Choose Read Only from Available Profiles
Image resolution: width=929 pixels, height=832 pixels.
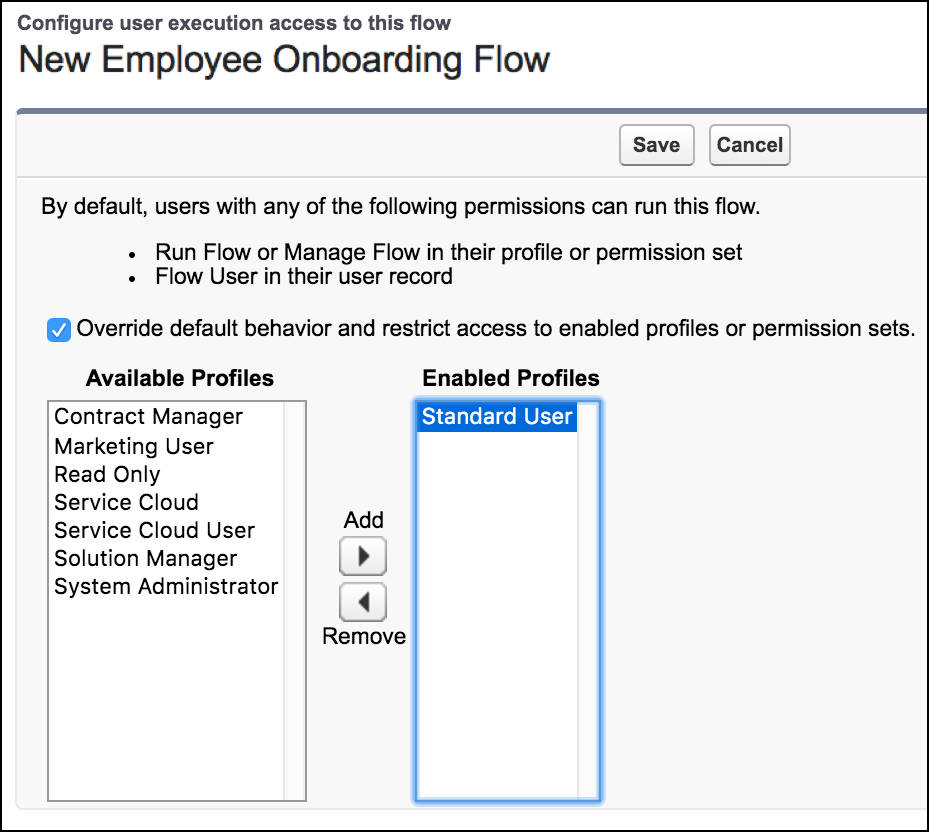click(x=107, y=474)
